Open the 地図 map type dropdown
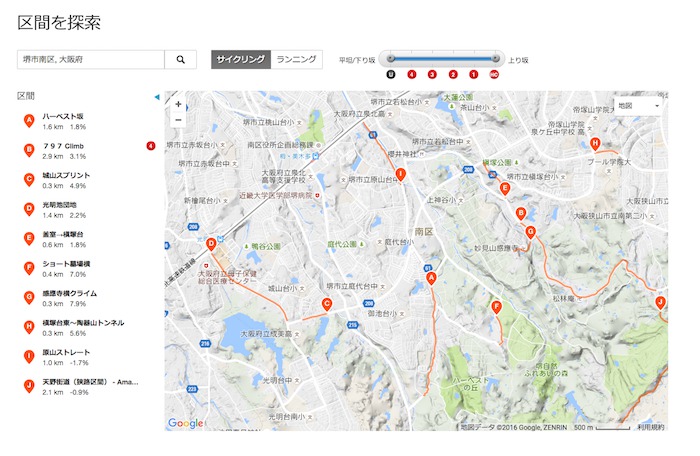700x456 pixels. (x=638, y=106)
